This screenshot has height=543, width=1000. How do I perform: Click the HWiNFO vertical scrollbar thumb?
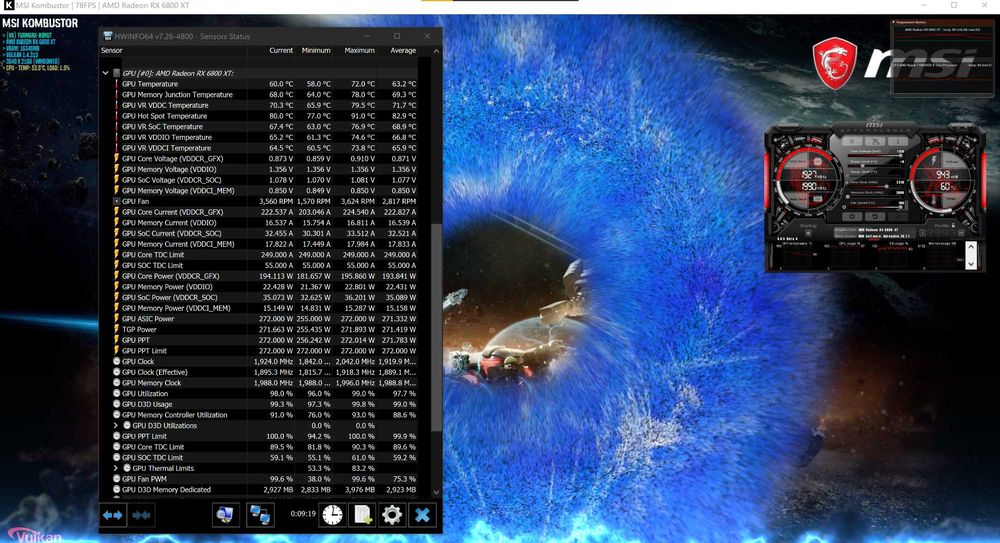click(x=436, y=327)
